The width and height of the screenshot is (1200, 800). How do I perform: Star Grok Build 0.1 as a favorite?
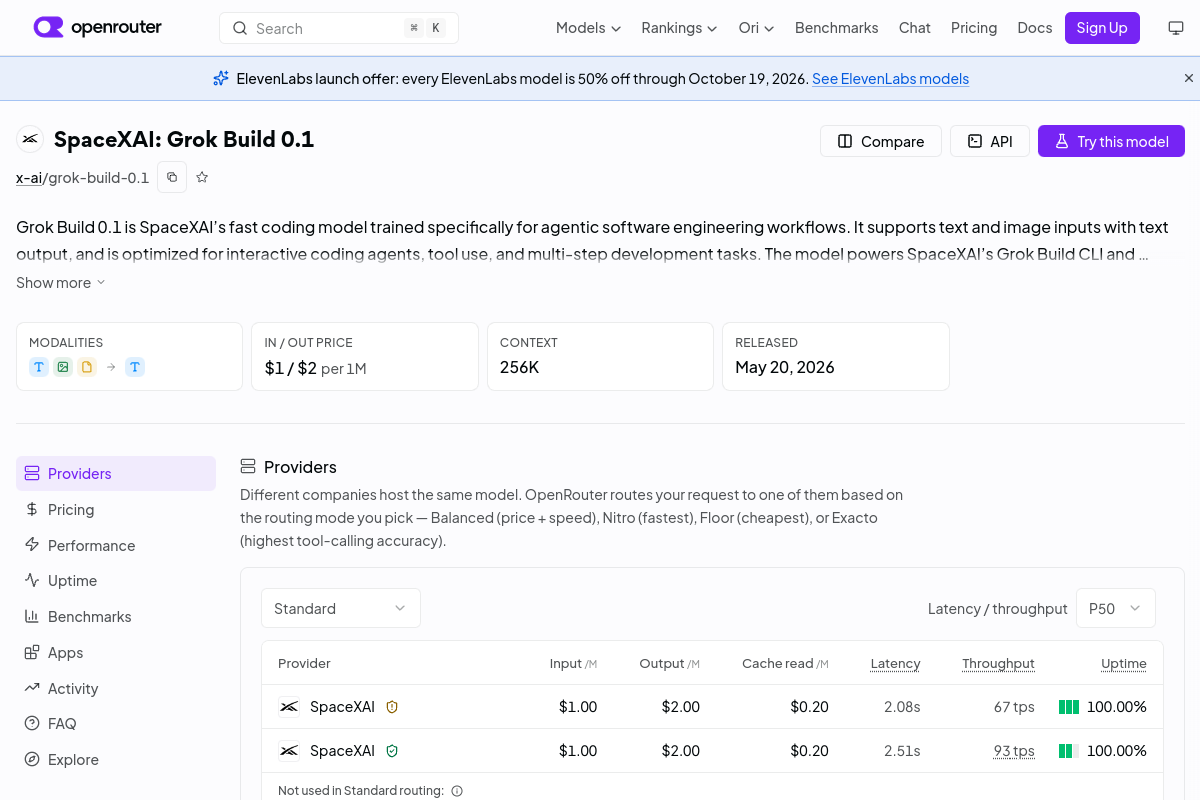[x=202, y=177]
